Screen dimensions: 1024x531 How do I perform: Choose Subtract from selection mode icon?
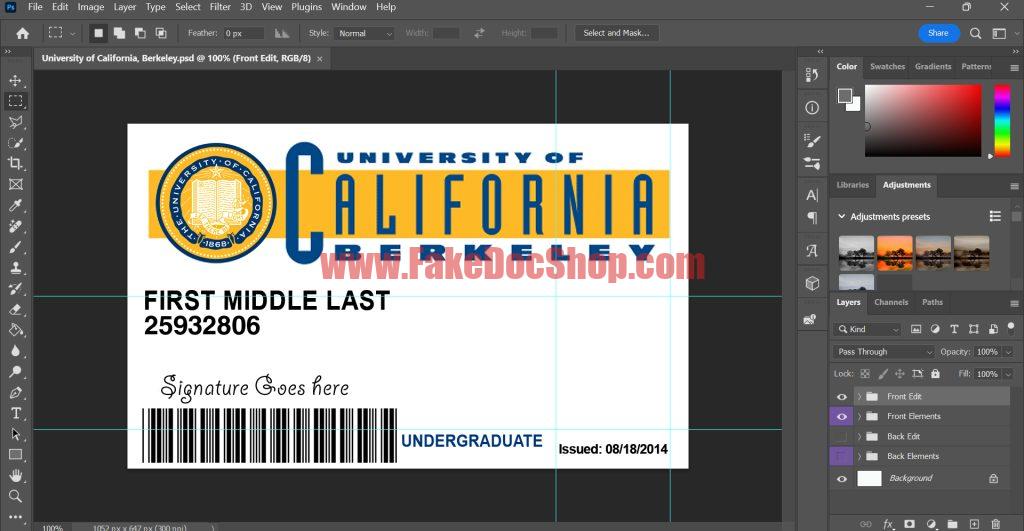[140, 33]
